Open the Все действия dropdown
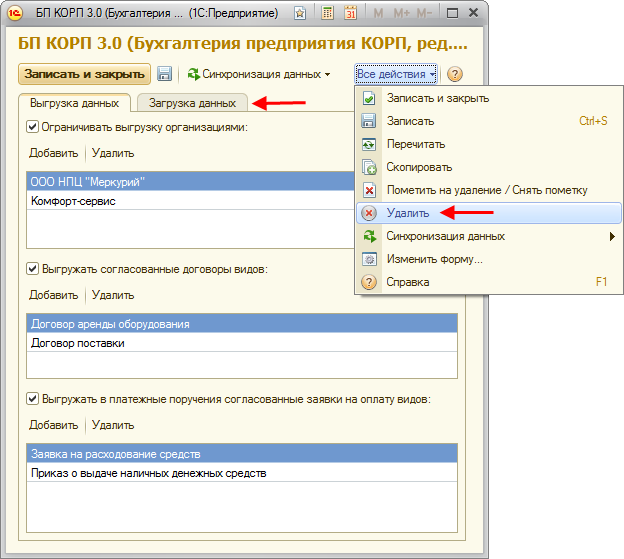Screen dimensions: 624x559 (396, 74)
